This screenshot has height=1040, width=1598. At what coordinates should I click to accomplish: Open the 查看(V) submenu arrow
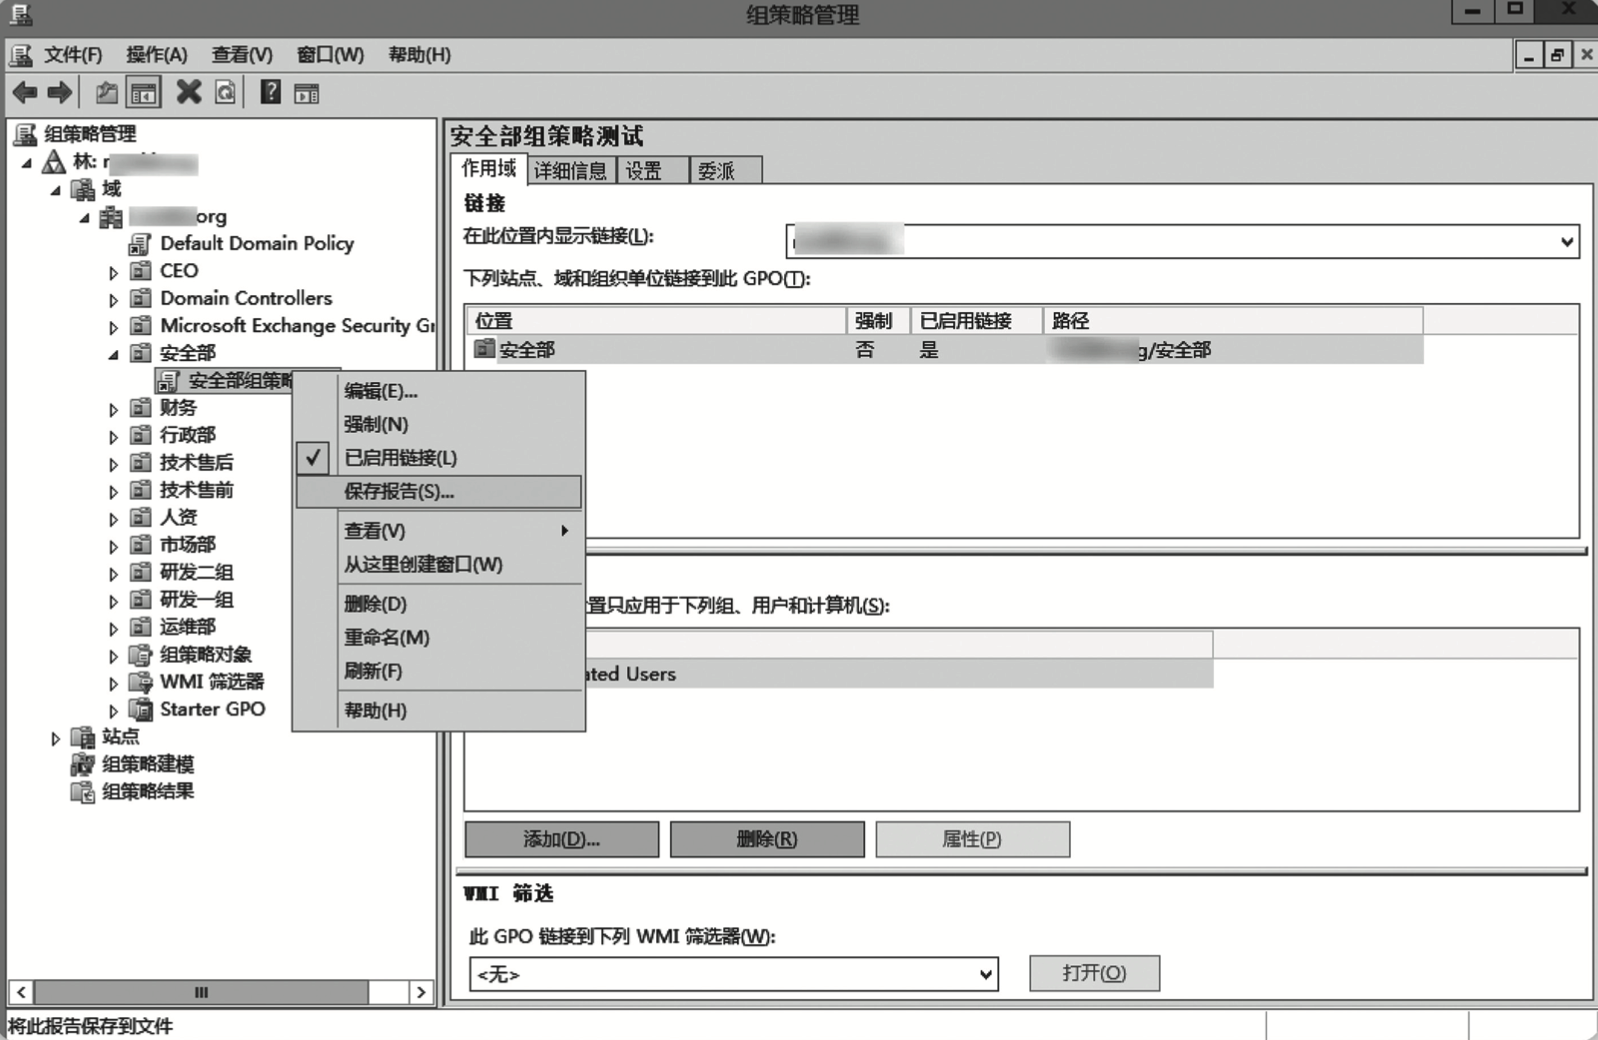tap(565, 531)
